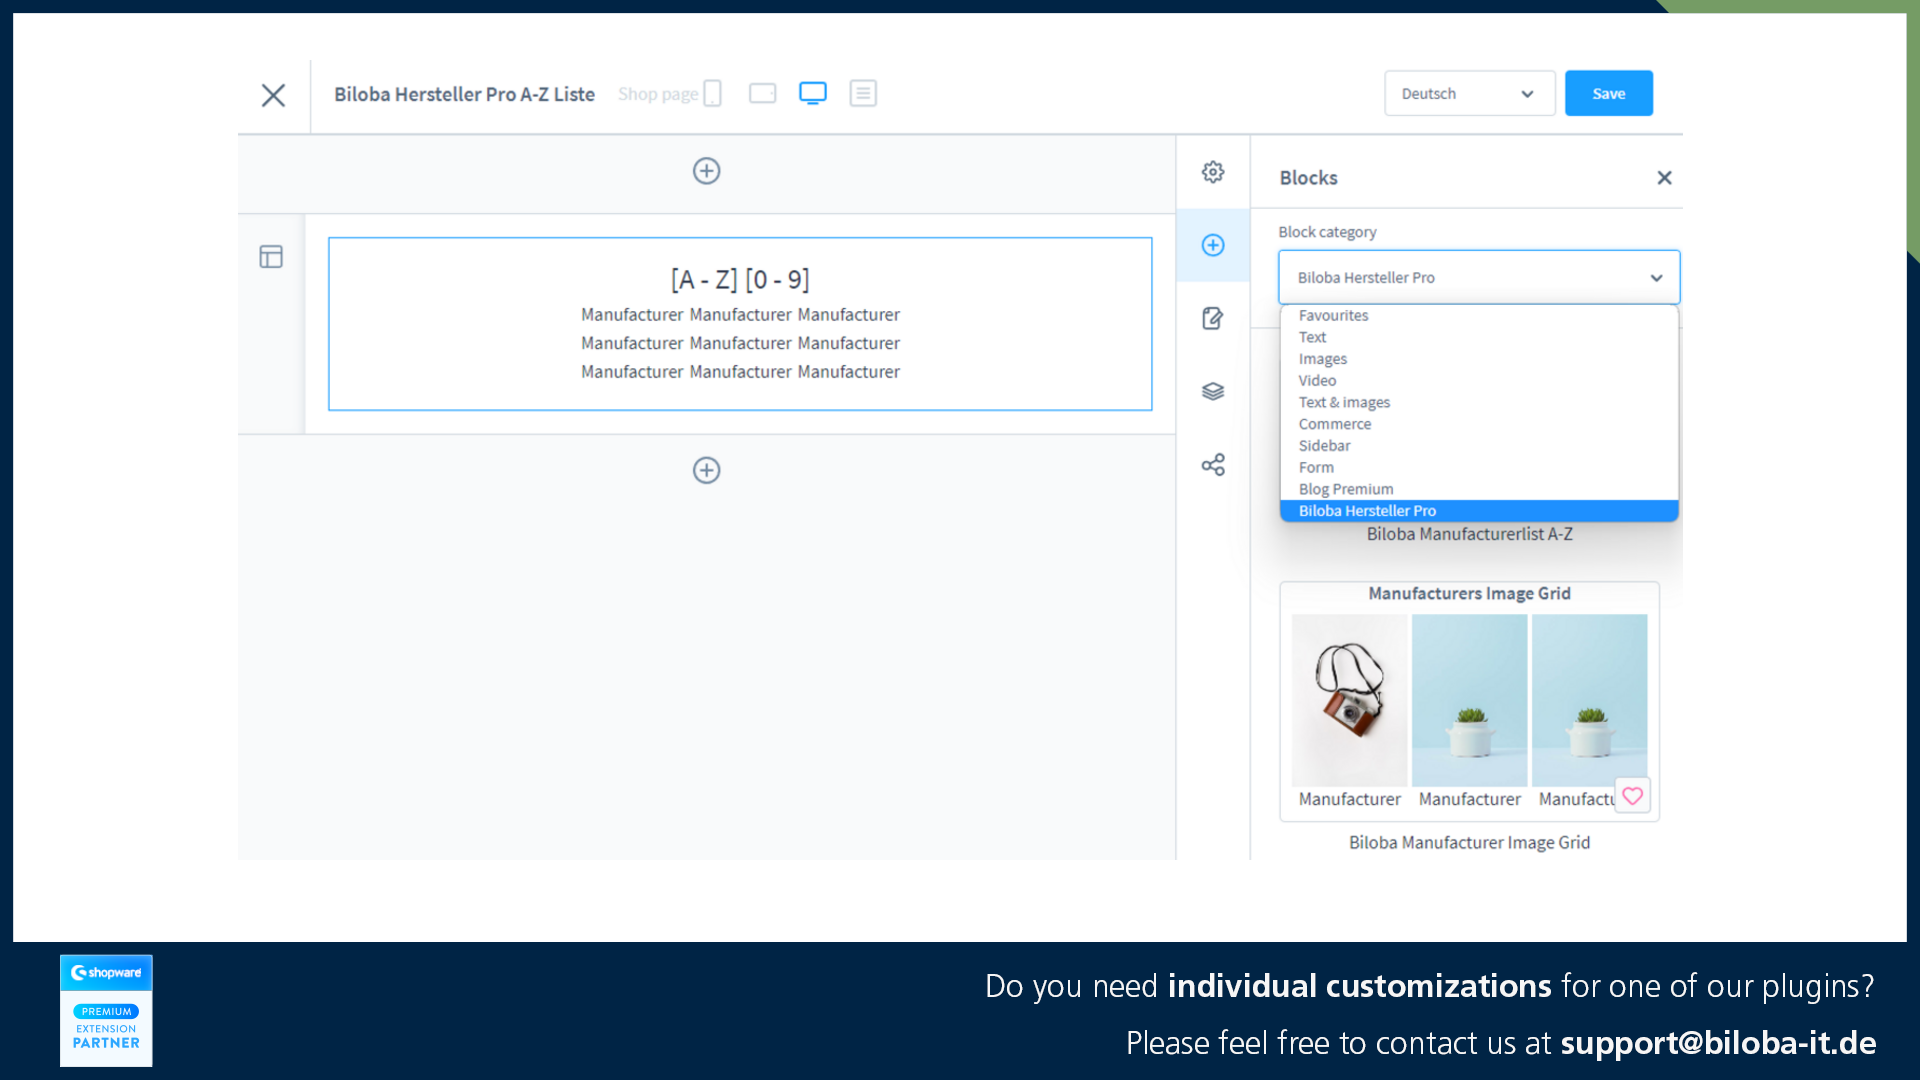Close the Blocks panel

[x=1664, y=177]
